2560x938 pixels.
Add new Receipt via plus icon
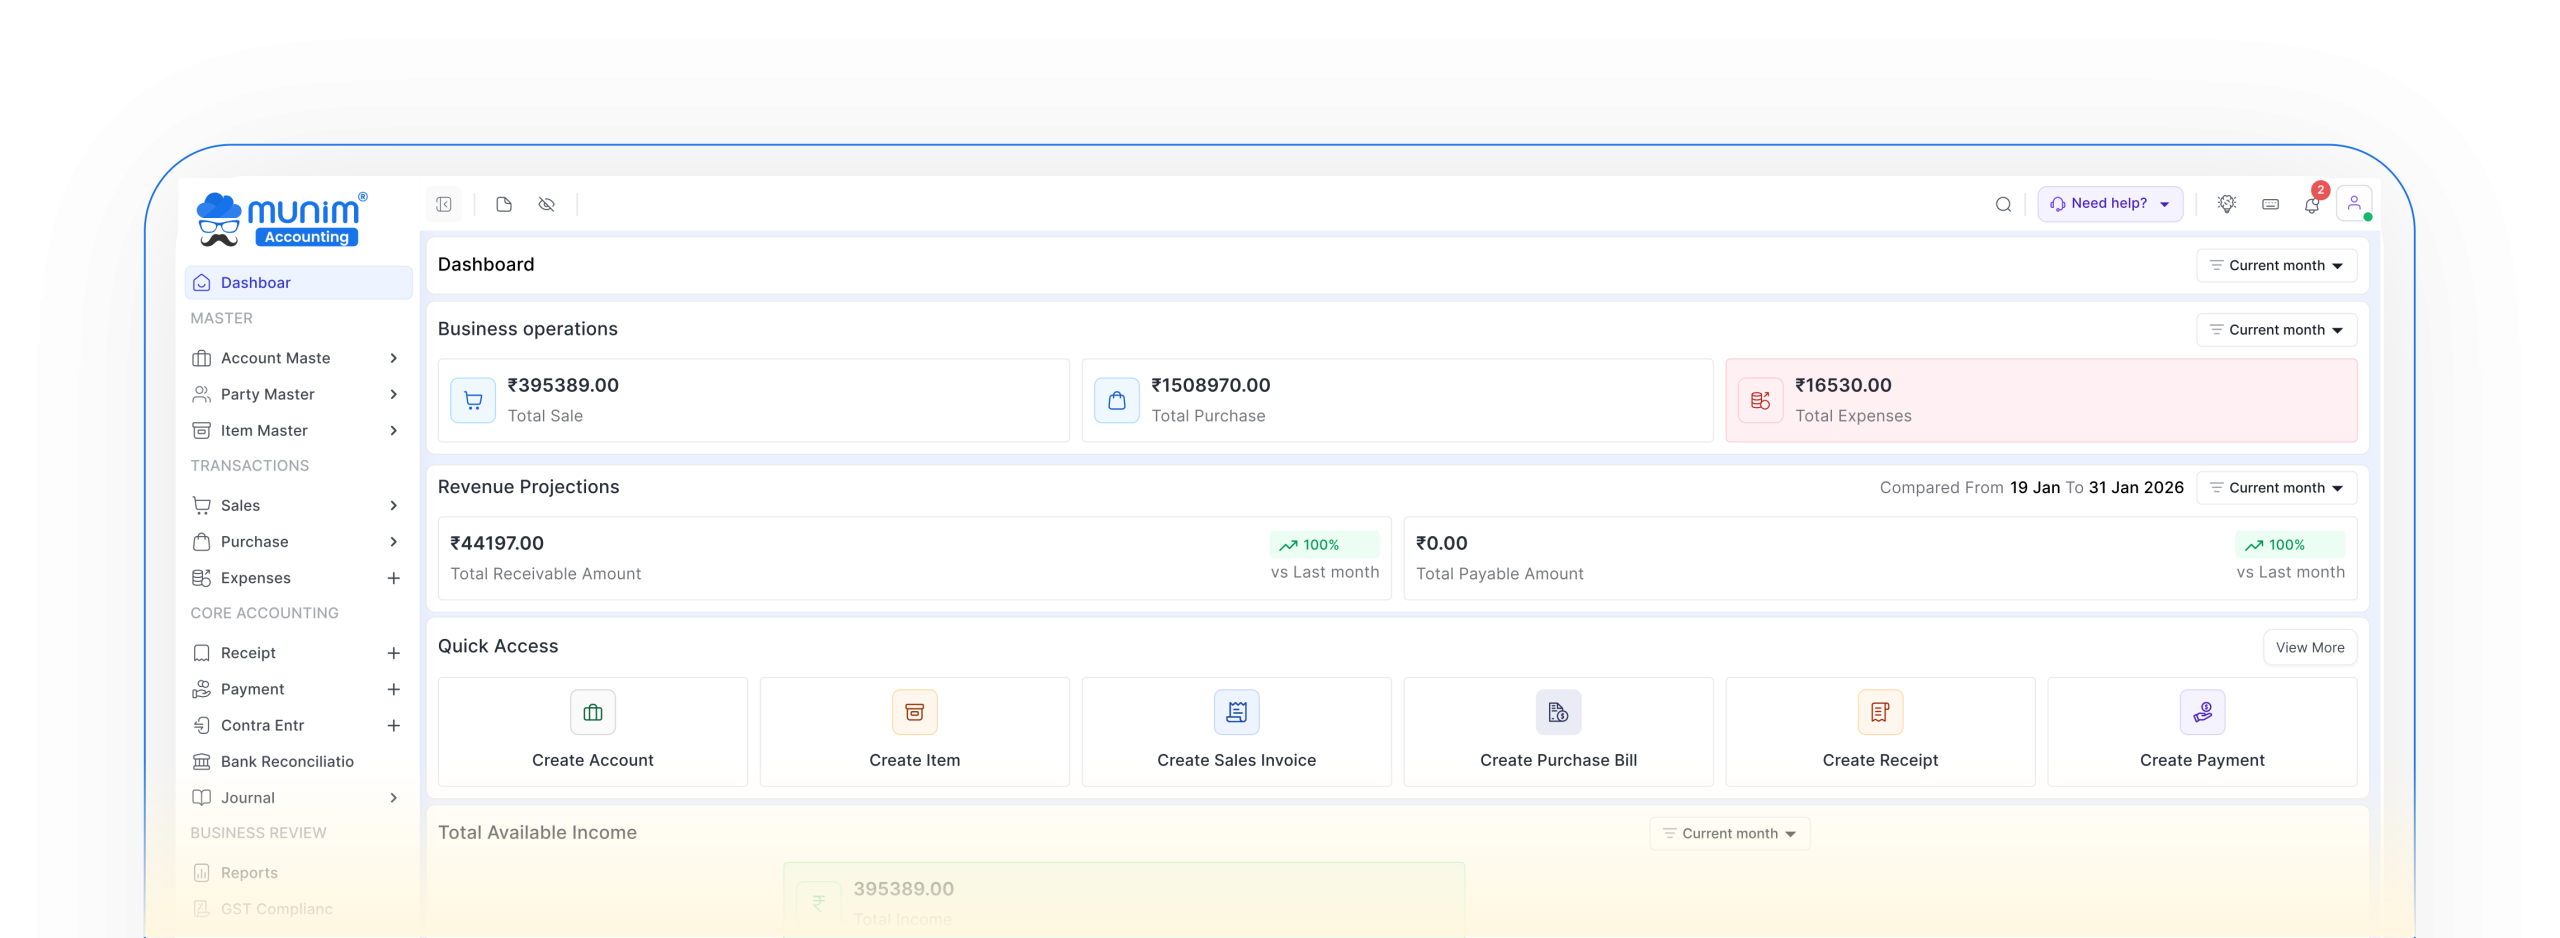click(393, 653)
